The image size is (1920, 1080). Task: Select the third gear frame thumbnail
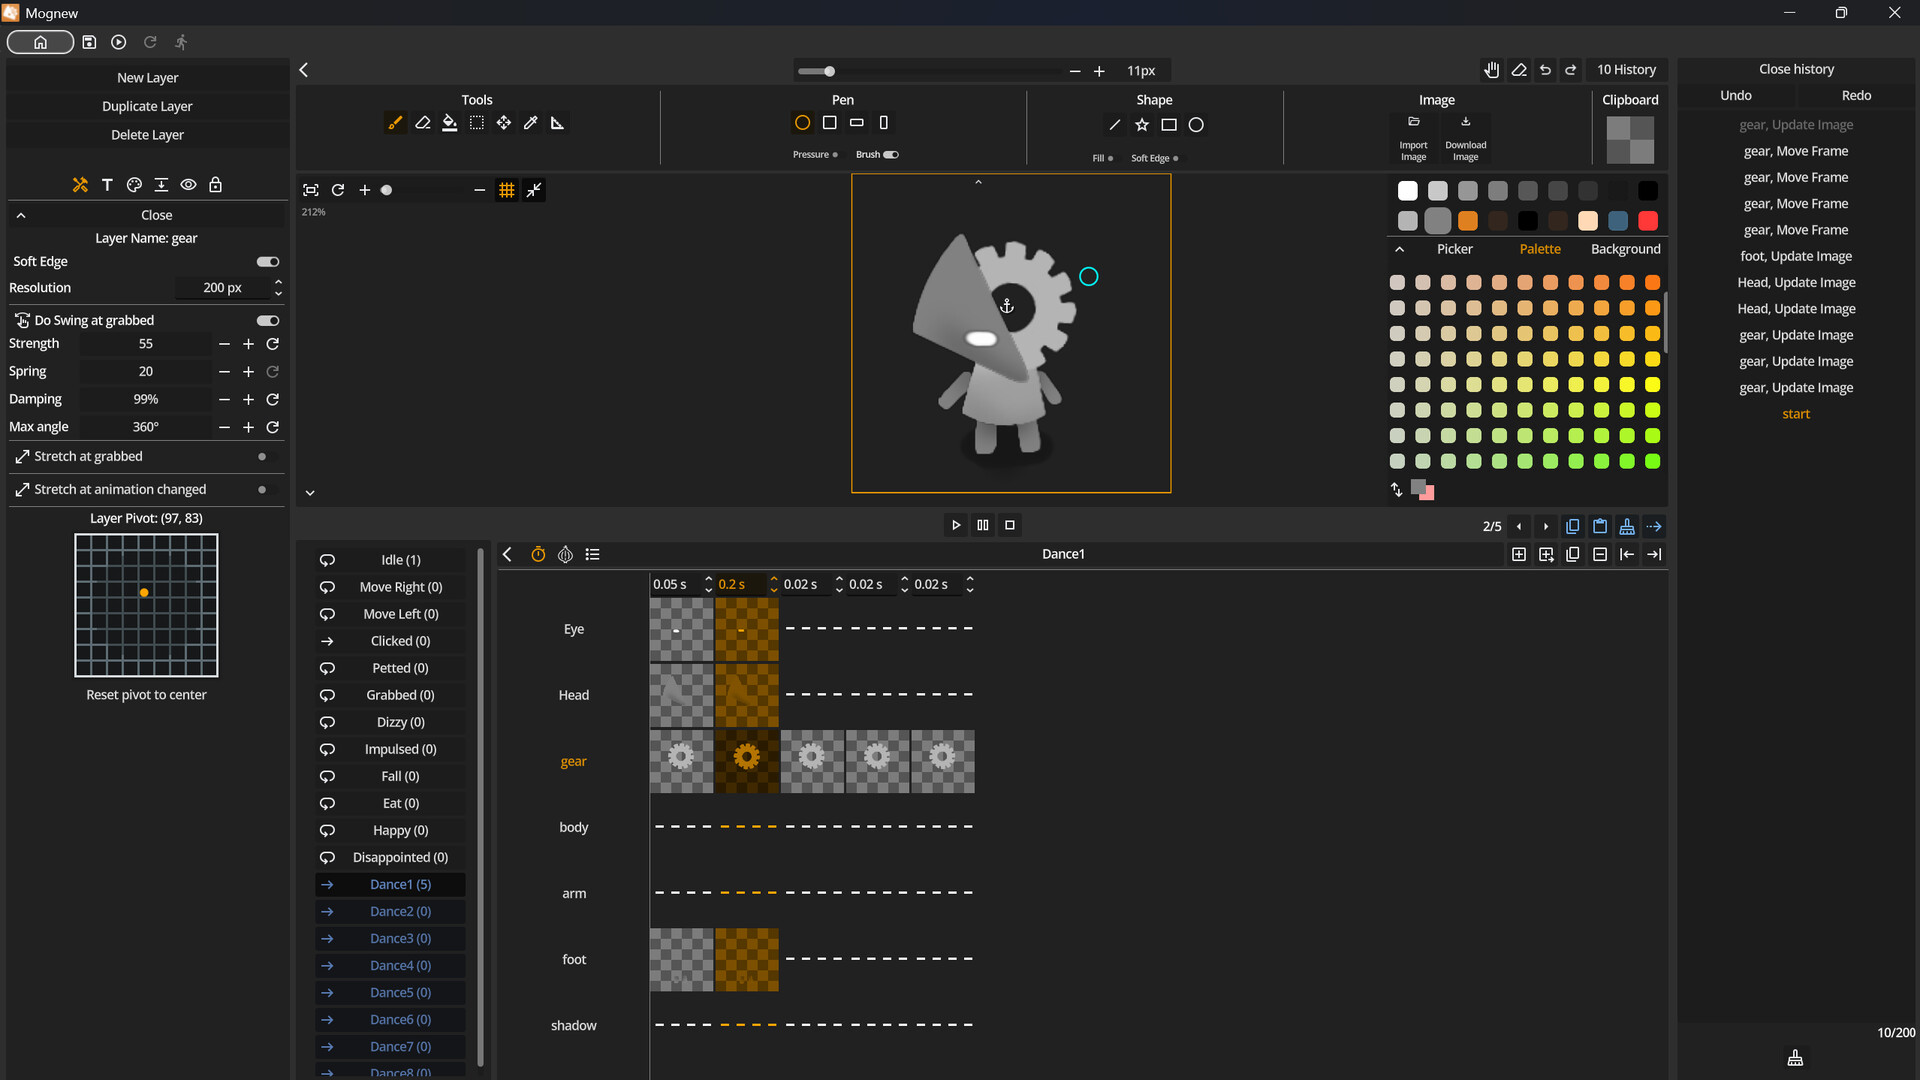point(812,761)
